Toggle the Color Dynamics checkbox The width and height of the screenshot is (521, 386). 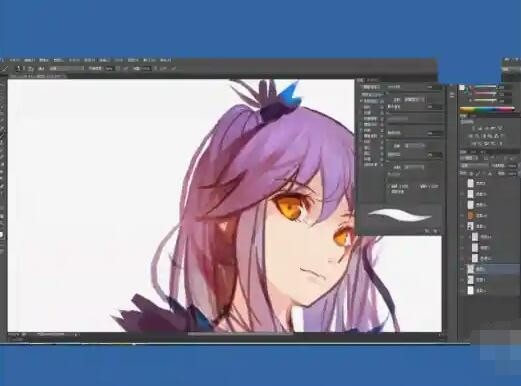362,125
